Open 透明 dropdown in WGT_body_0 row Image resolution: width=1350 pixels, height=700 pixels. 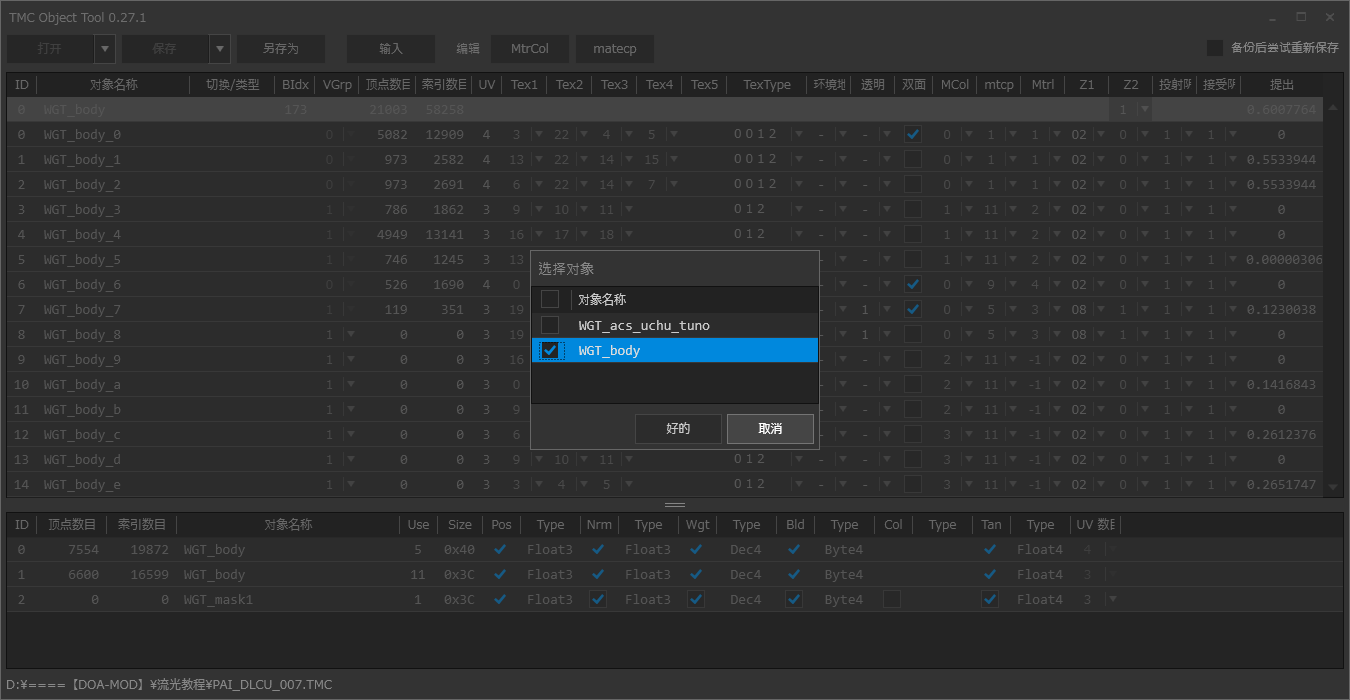[888, 134]
